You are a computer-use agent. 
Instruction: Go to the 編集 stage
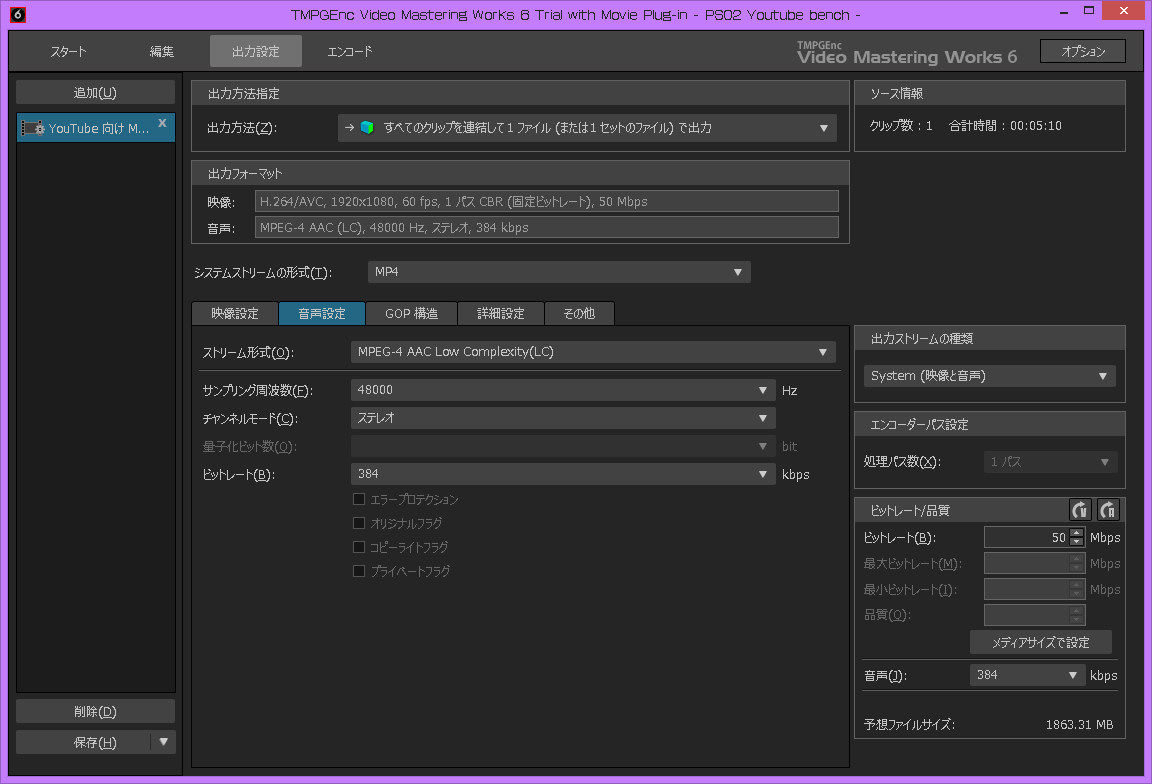coord(162,51)
